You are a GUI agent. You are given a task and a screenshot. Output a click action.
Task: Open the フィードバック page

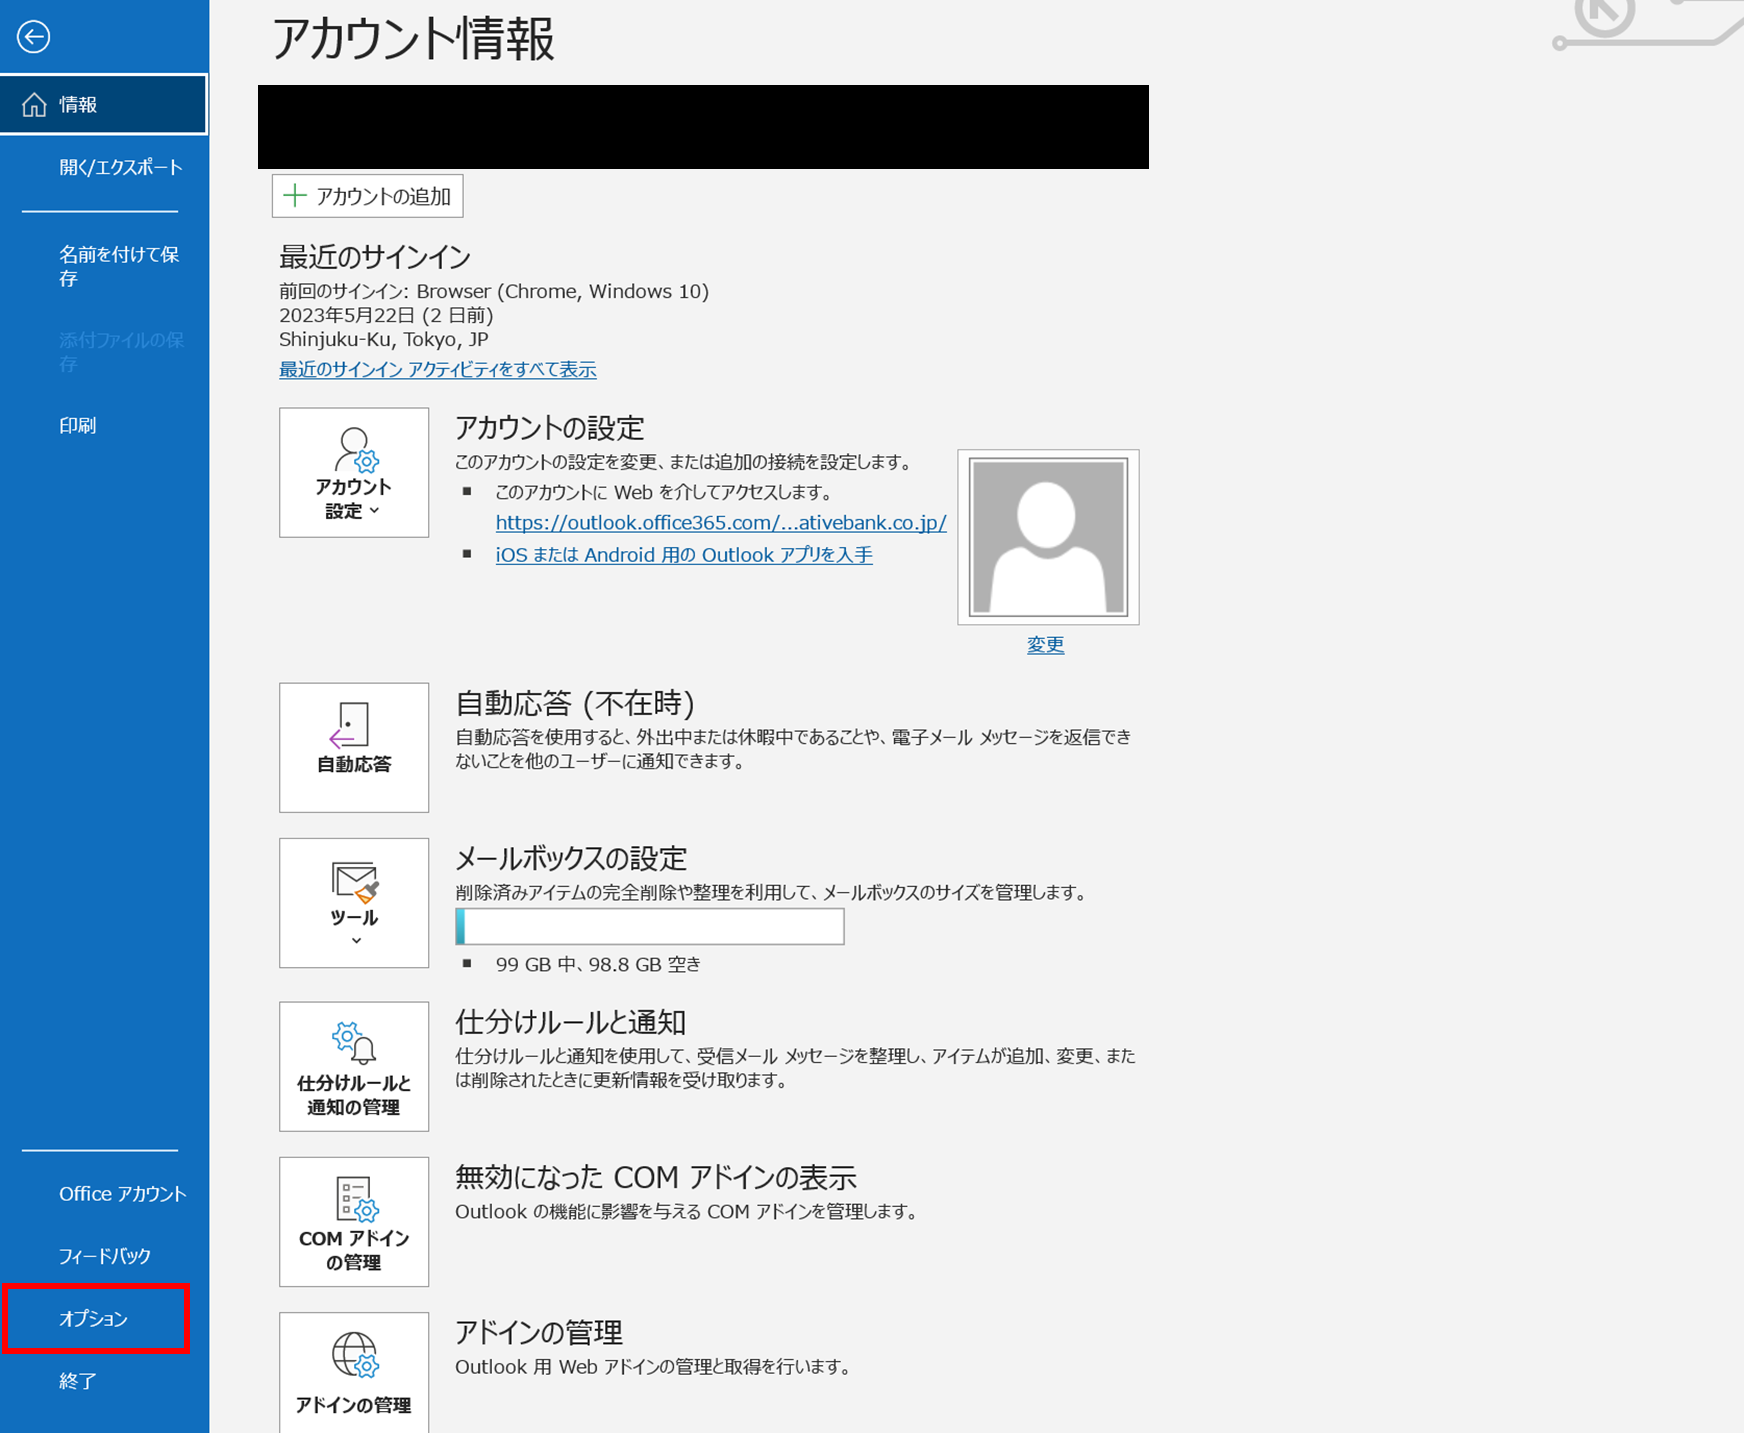(x=104, y=1256)
